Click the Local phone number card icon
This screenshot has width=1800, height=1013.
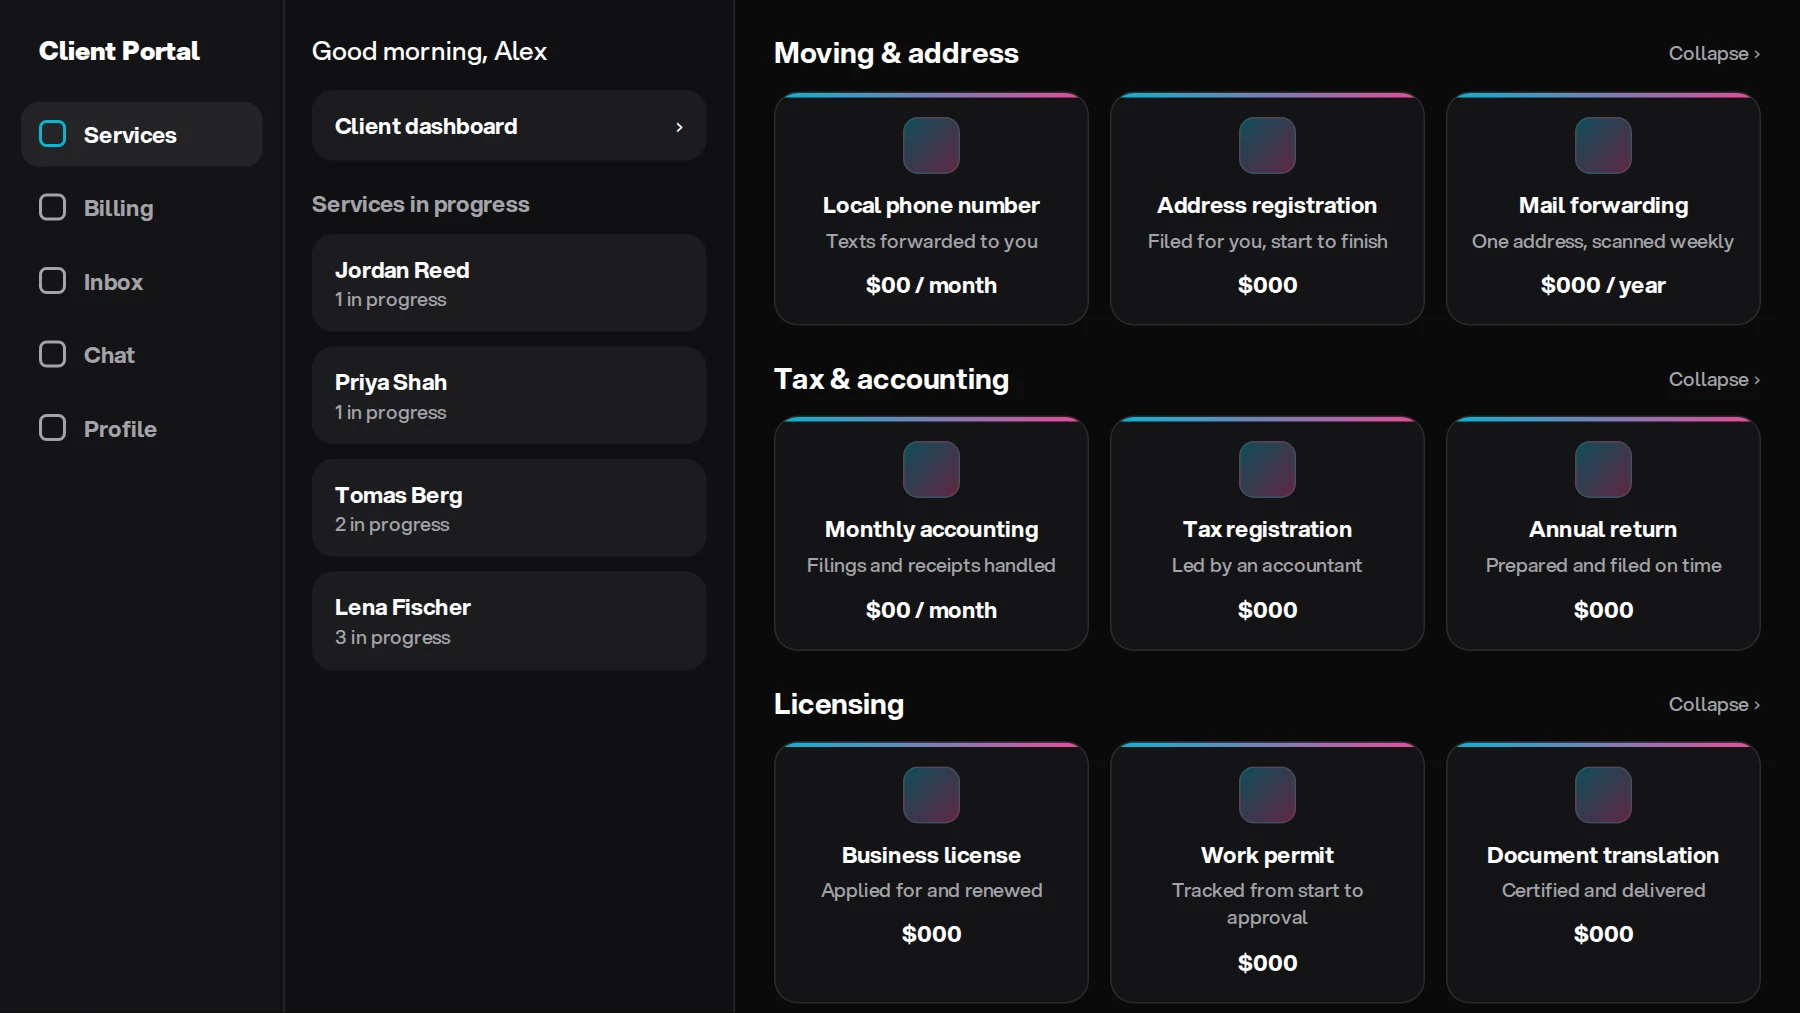click(931, 145)
